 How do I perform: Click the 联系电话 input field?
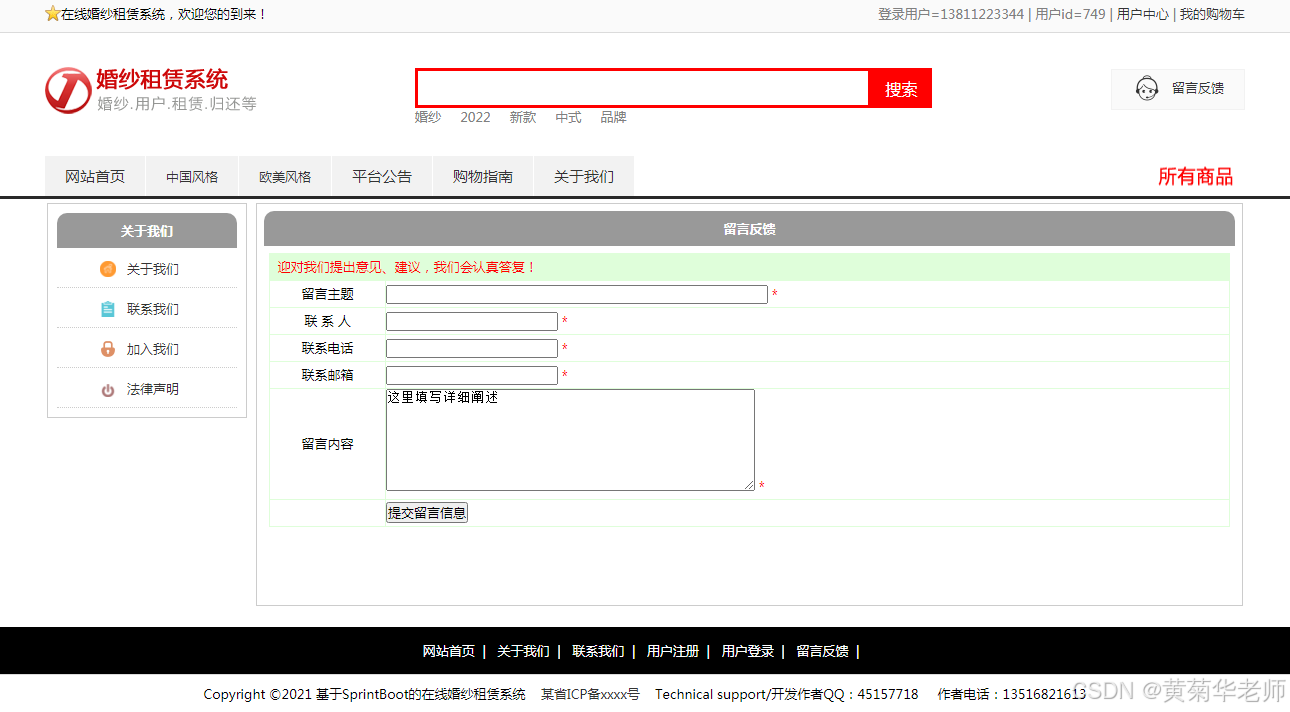[x=472, y=349]
